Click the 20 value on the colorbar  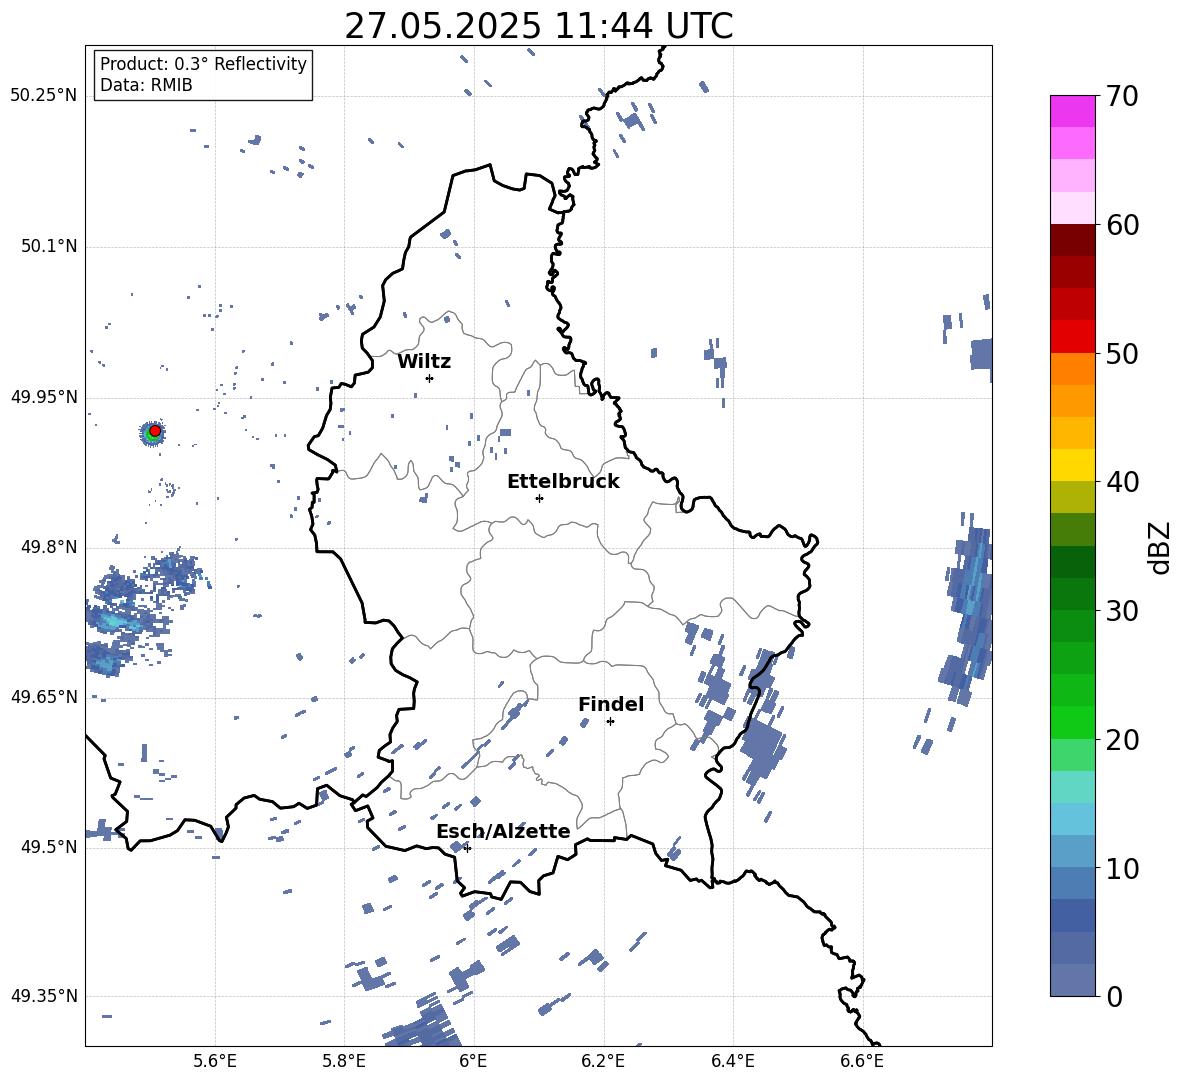coord(1121,739)
